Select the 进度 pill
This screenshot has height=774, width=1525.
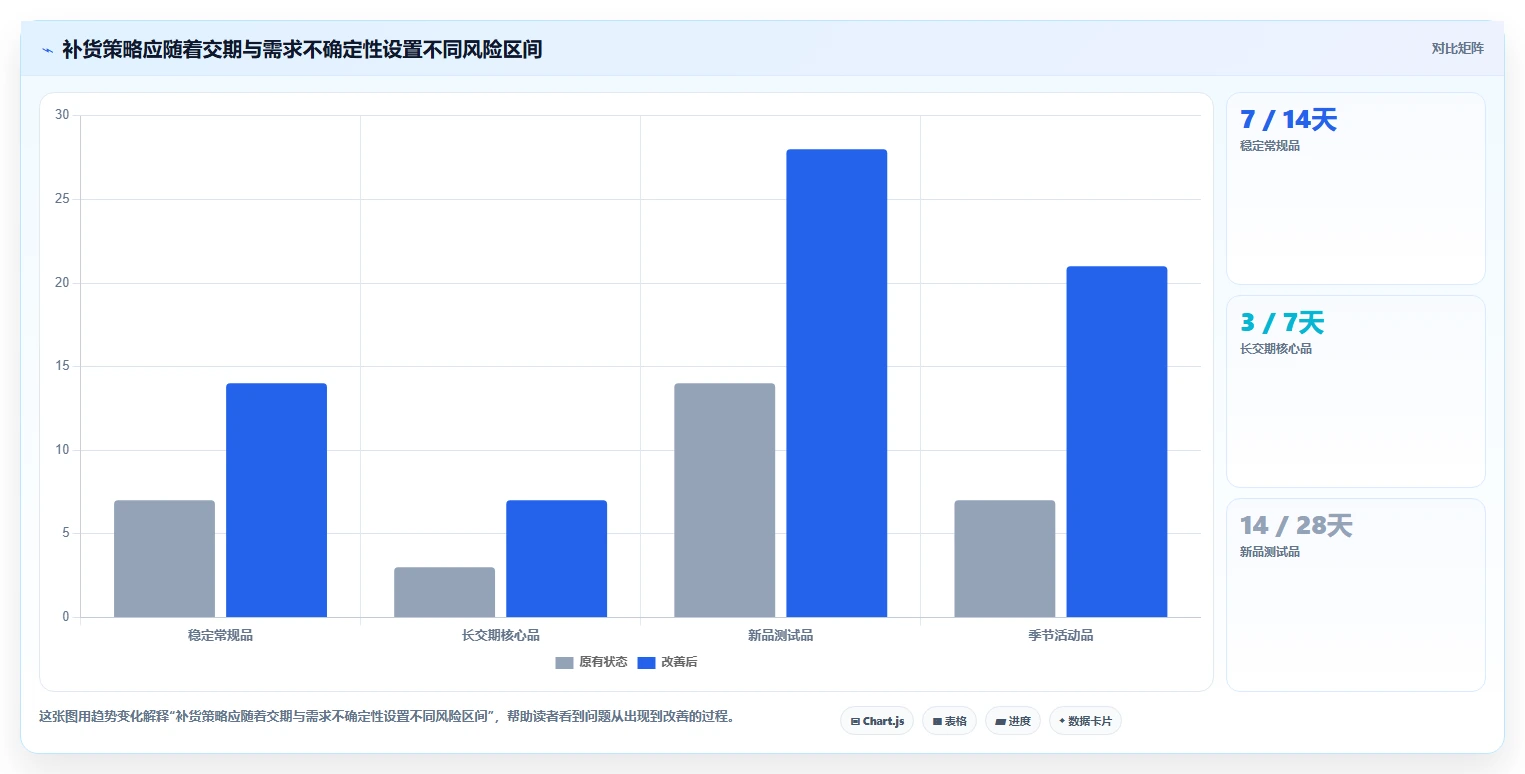1013,721
